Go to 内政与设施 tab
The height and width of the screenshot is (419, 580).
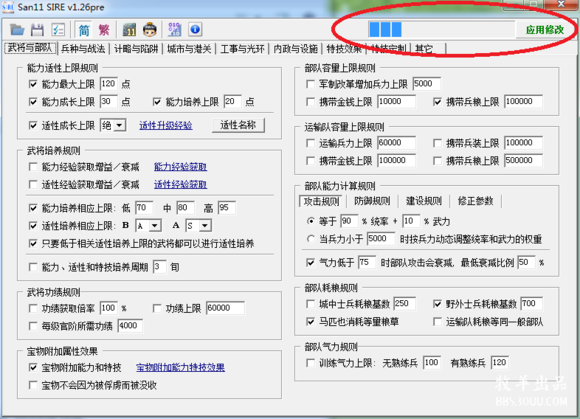coord(296,49)
